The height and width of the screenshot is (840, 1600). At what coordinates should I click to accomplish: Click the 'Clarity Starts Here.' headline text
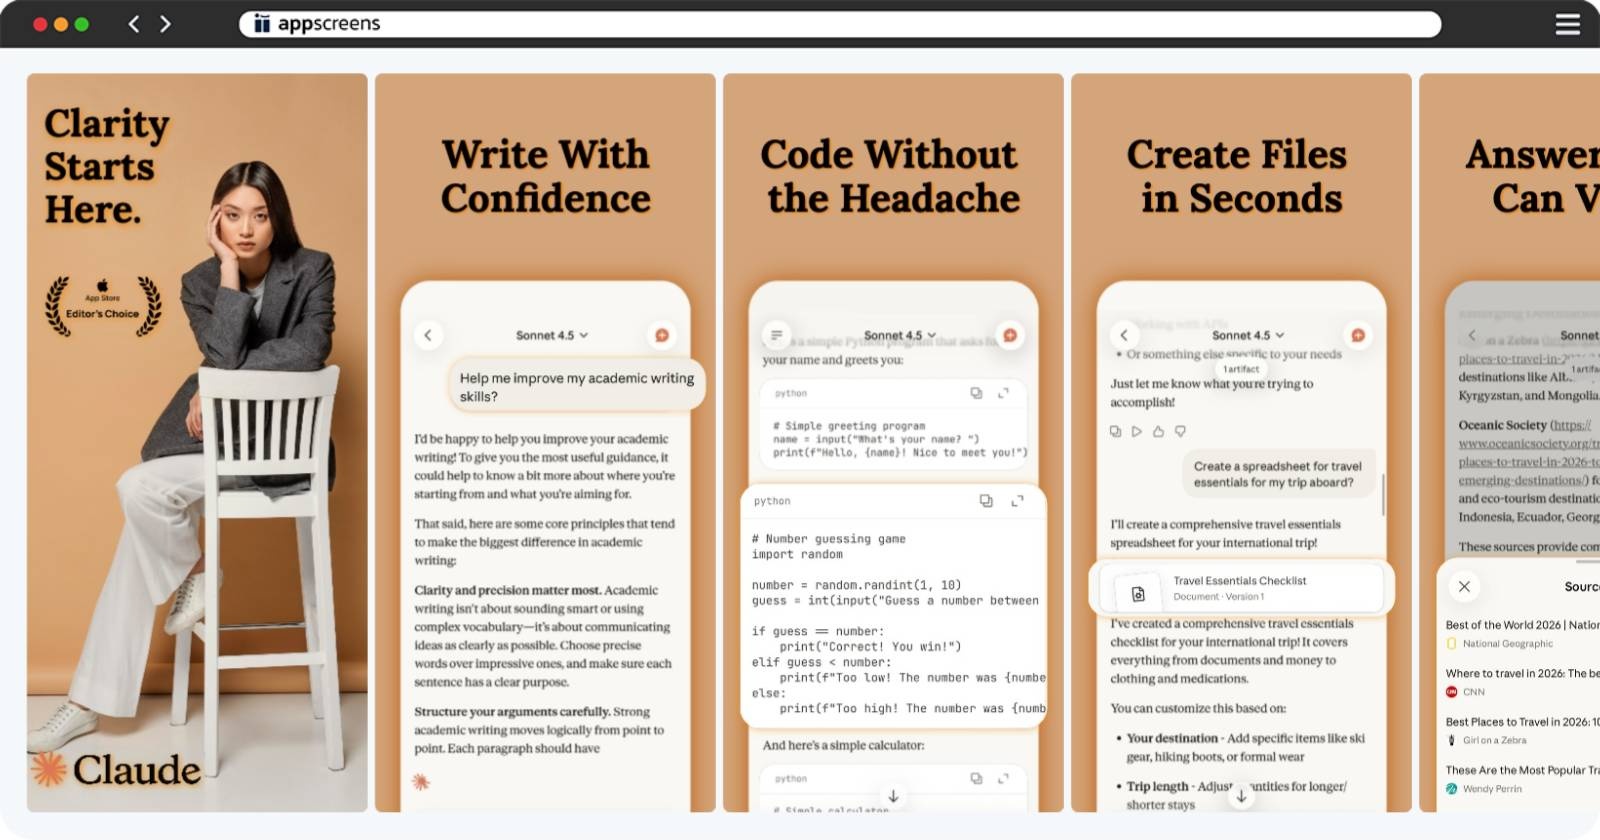point(106,166)
